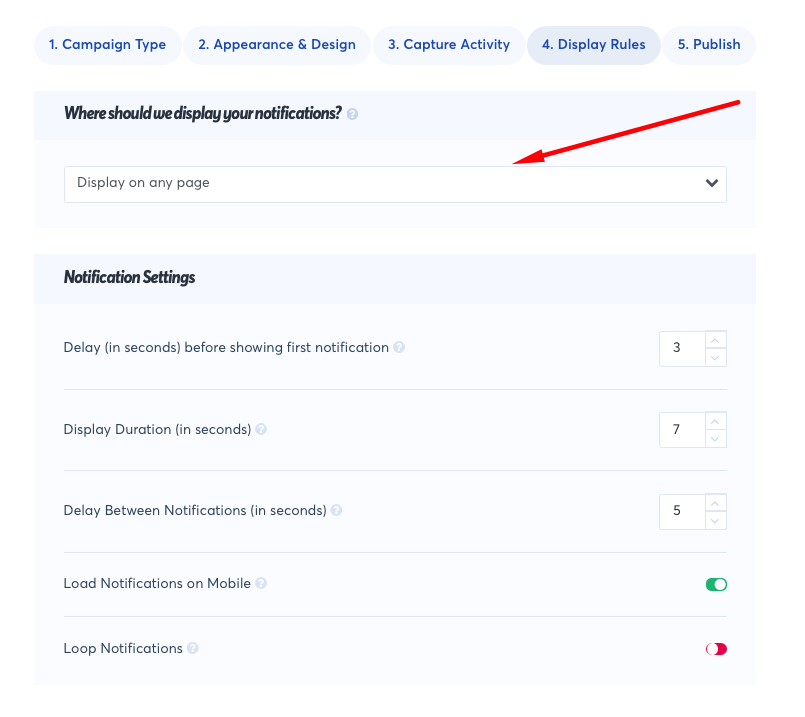Increase Display Duration with up arrow
The image size is (805, 717).
tap(715, 421)
